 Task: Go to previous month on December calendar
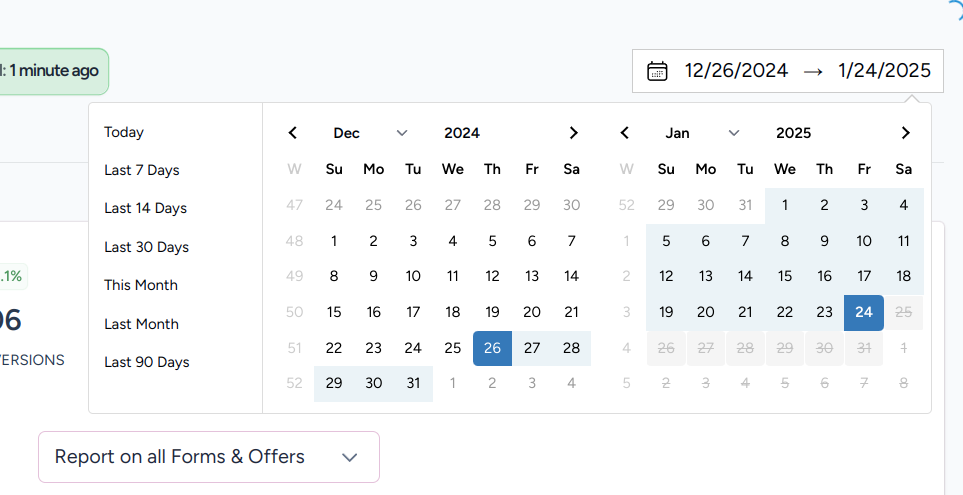click(x=293, y=133)
